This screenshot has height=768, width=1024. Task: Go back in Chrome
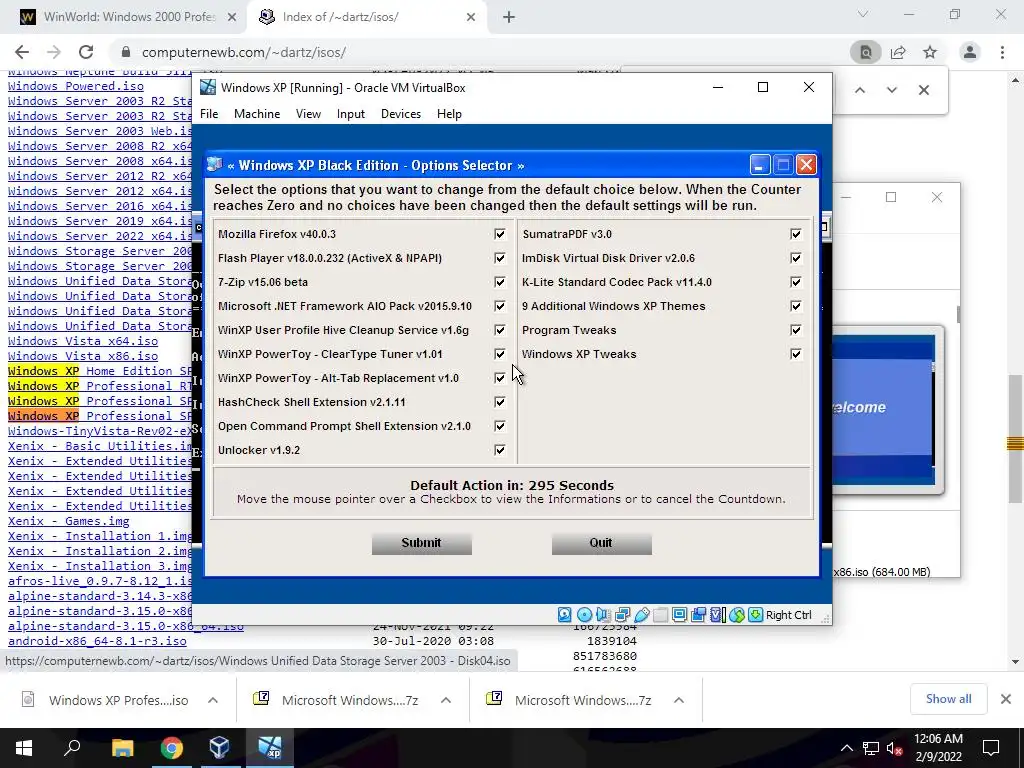pyautogui.click(x=22, y=52)
